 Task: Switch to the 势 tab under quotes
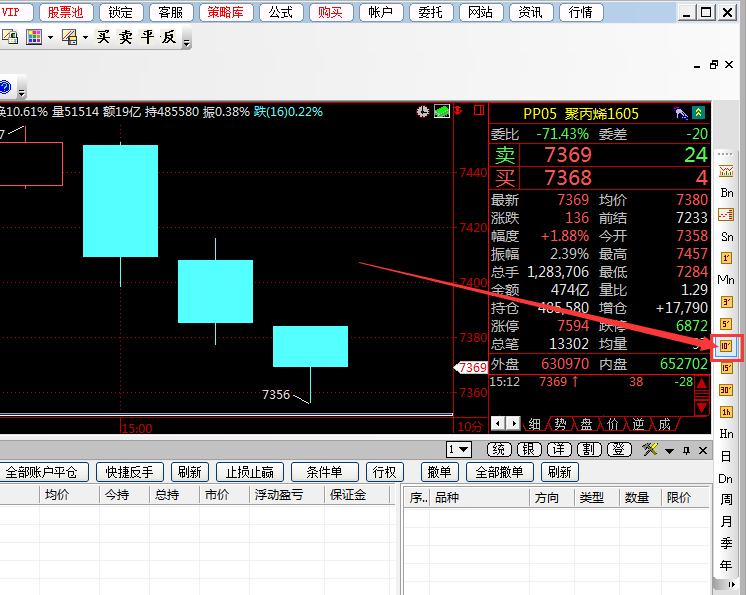click(x=560, y=424)
